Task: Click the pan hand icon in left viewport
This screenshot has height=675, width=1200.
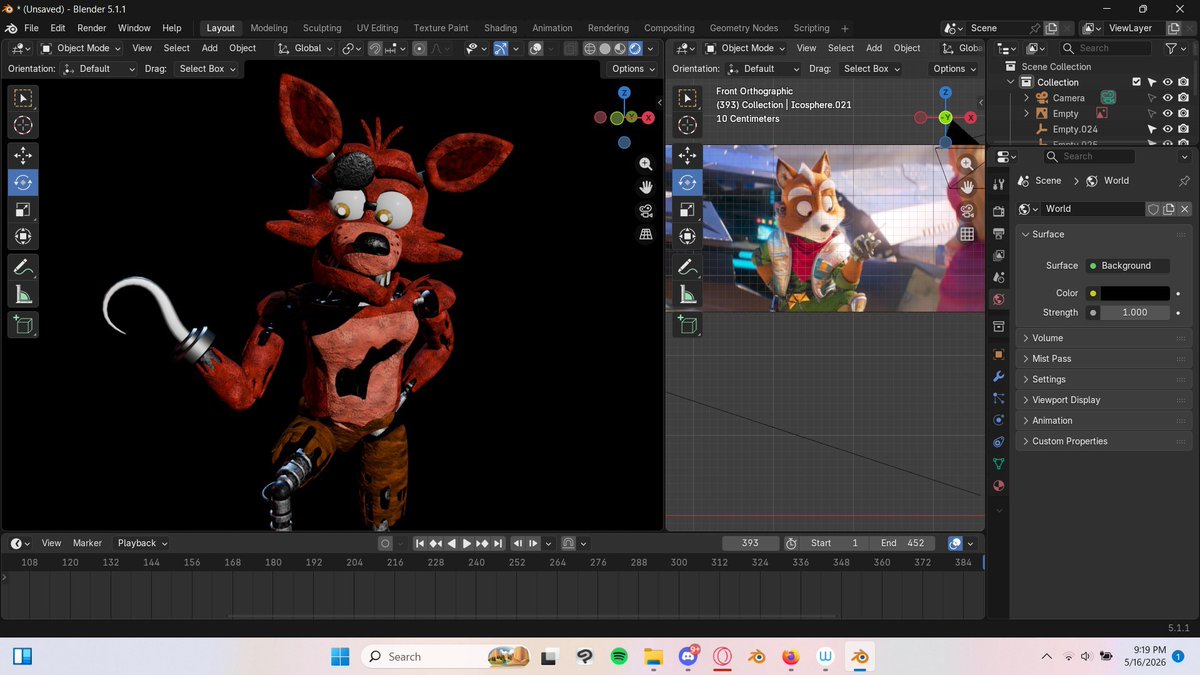Action: (646, 186)
